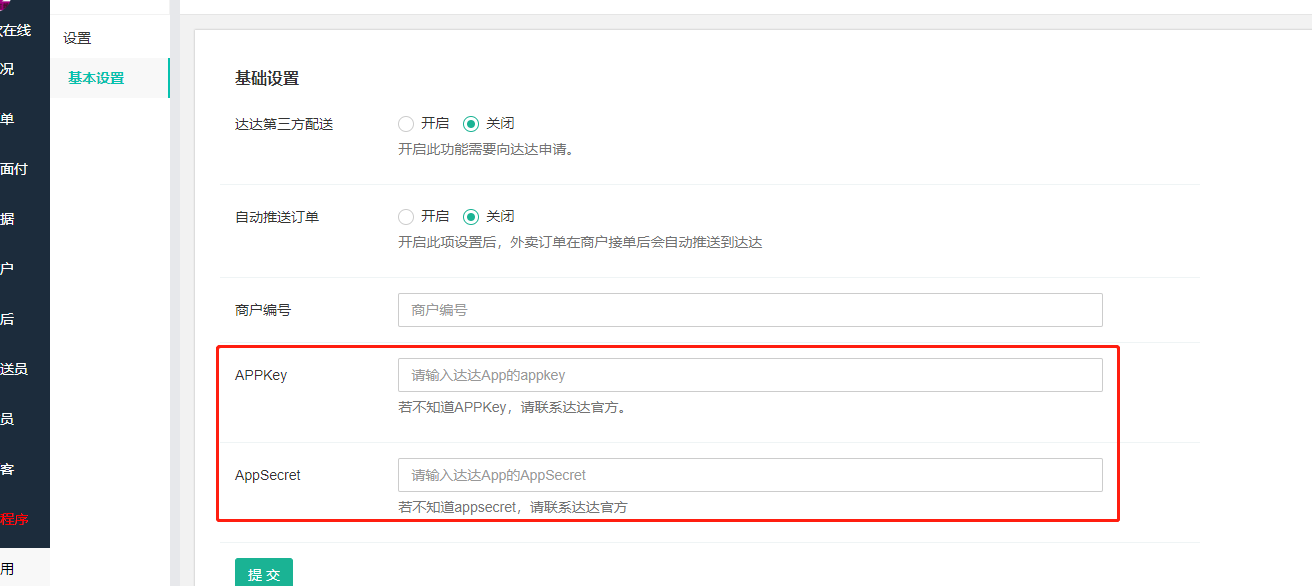This screenshot has width=1312, height=586.
Task: Open the 送员 sidebar item
Action: point(15,369)
